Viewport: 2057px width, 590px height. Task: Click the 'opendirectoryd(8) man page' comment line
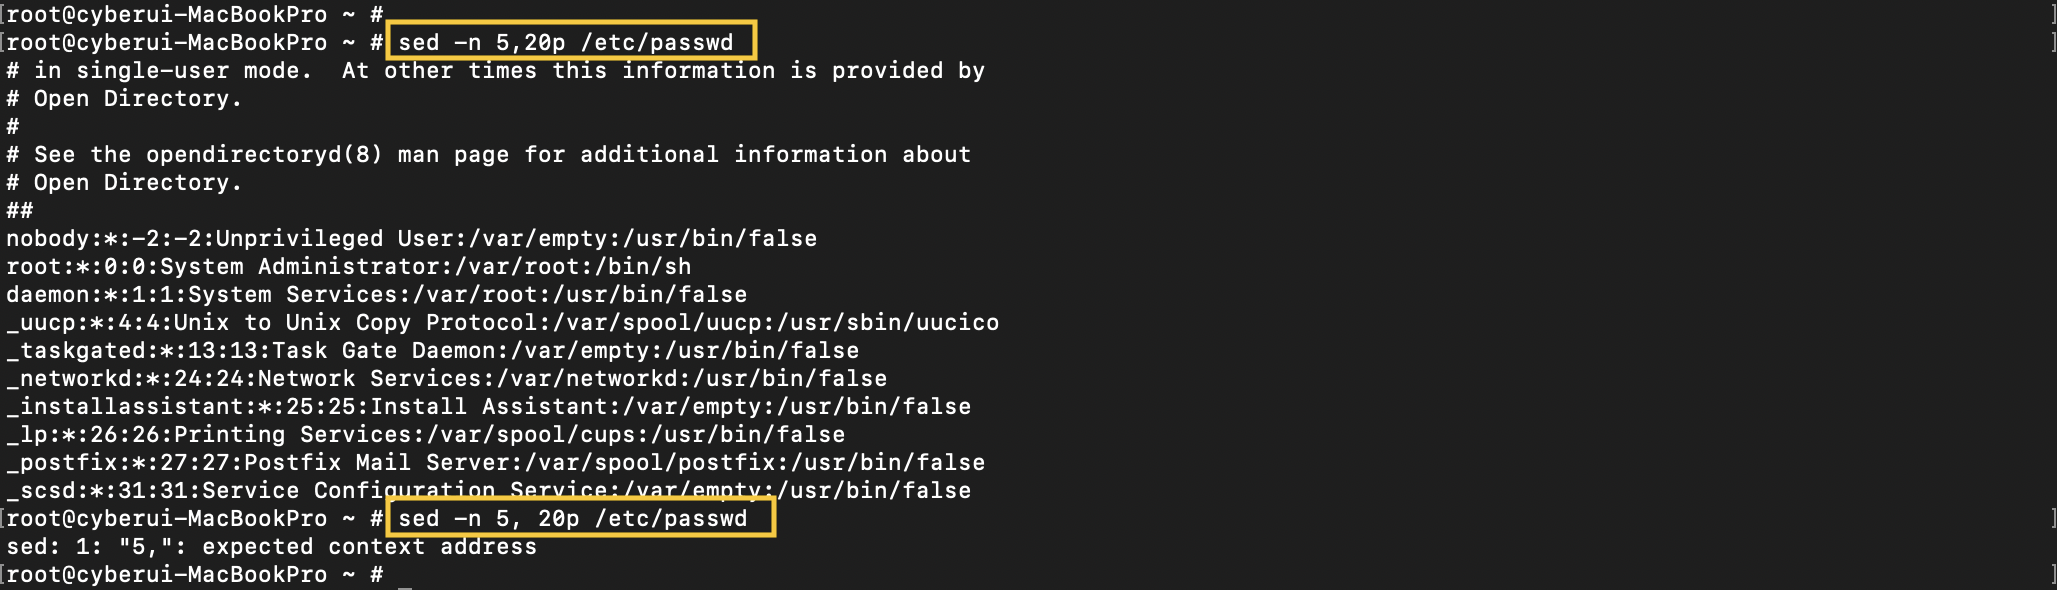489,155
